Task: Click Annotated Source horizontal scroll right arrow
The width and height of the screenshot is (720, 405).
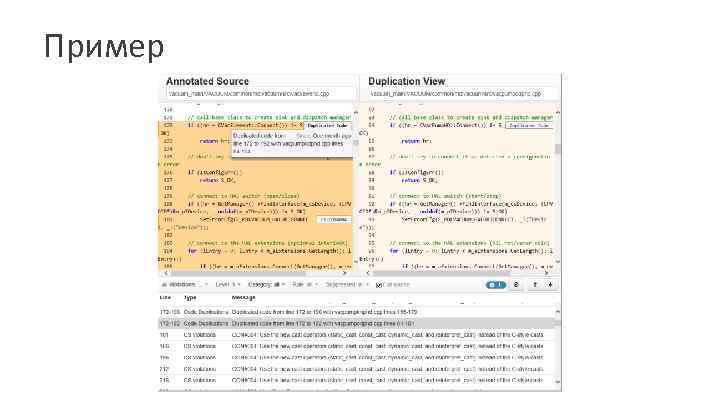Action: 345,273
